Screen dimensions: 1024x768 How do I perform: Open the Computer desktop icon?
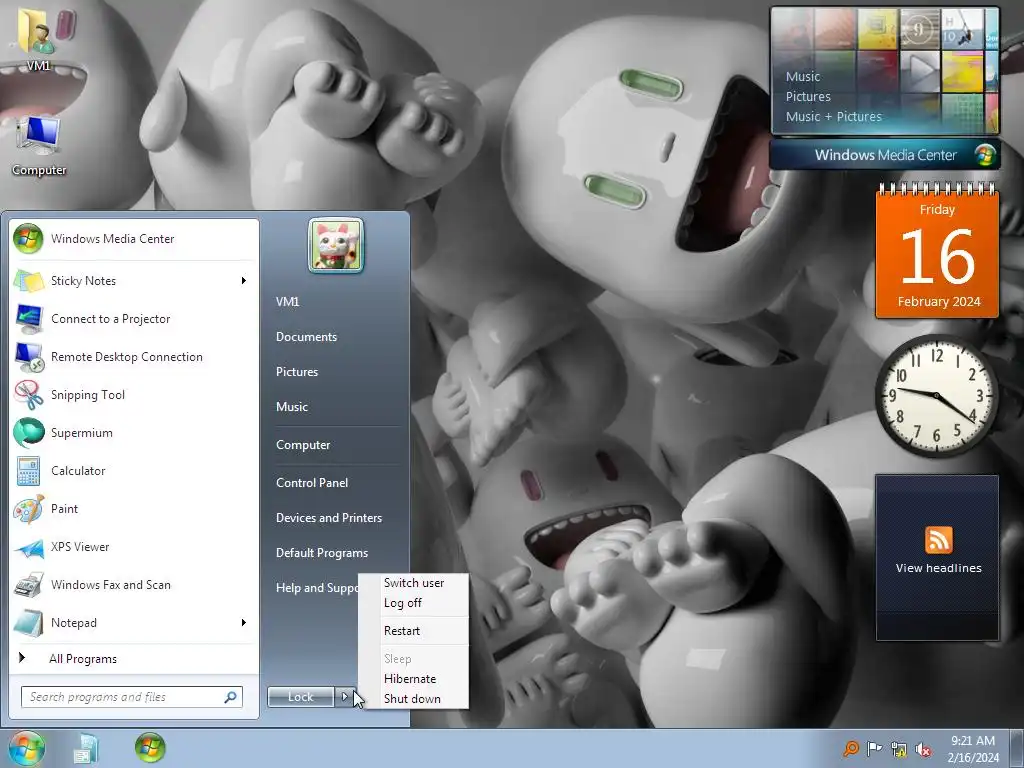point(39,146)
